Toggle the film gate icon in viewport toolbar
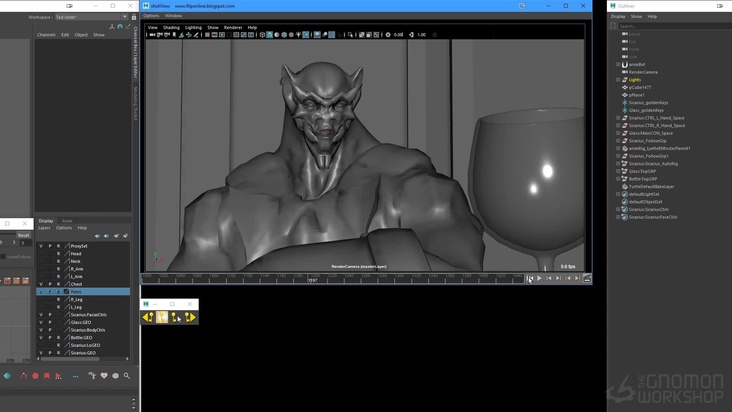The width and height of the screenshot is (732, 412). (x=214, y=35)
